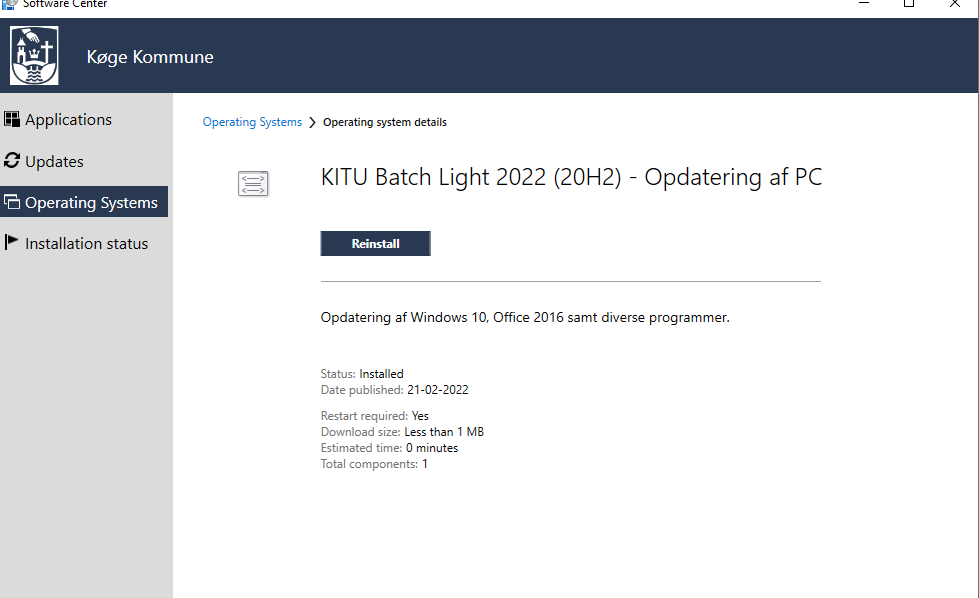Click the 'Operating system details' breadcrumb text

point(384,122)
